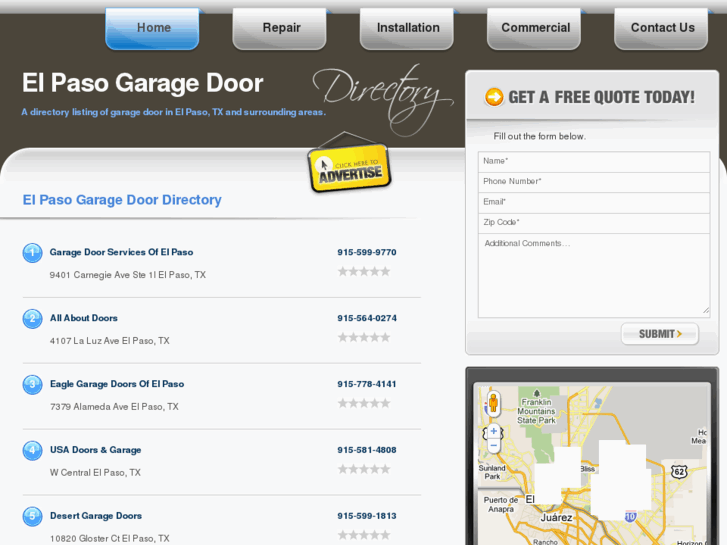Zoom in with the map plus button
727x545 pixels.
point(494,431)
